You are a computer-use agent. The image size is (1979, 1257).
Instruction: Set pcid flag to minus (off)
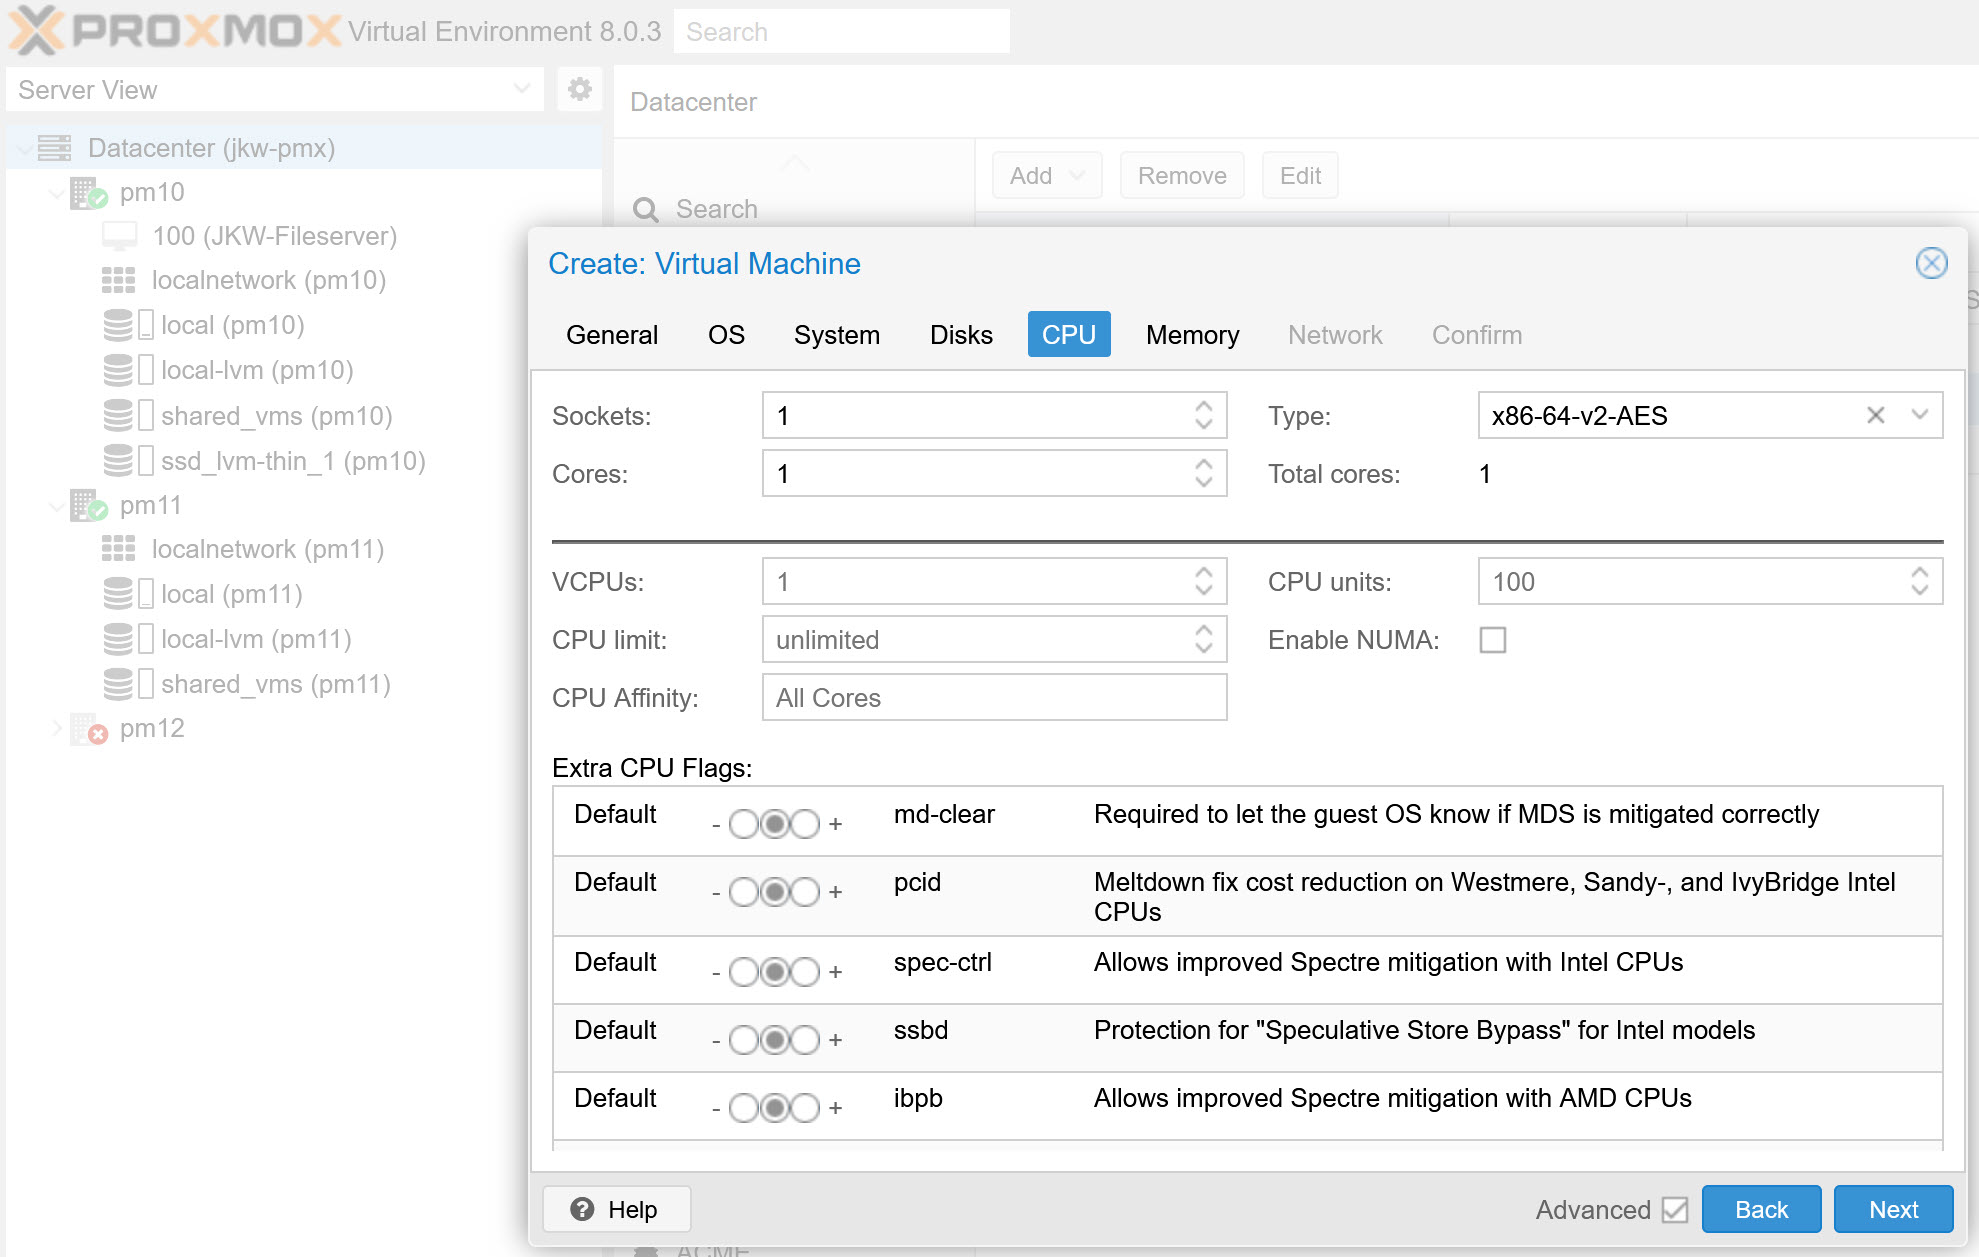click(x=743, y=892)
